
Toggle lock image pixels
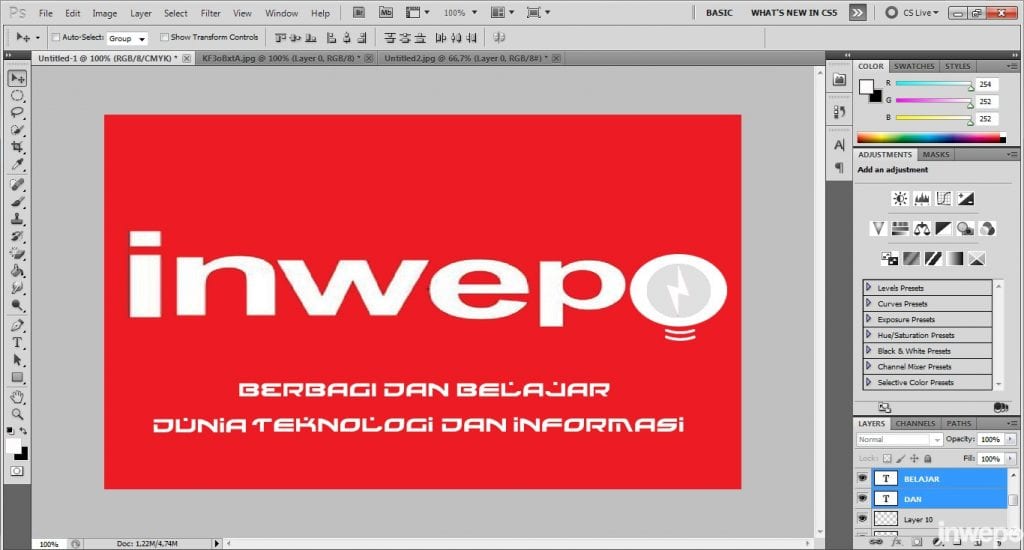[901, 459]
